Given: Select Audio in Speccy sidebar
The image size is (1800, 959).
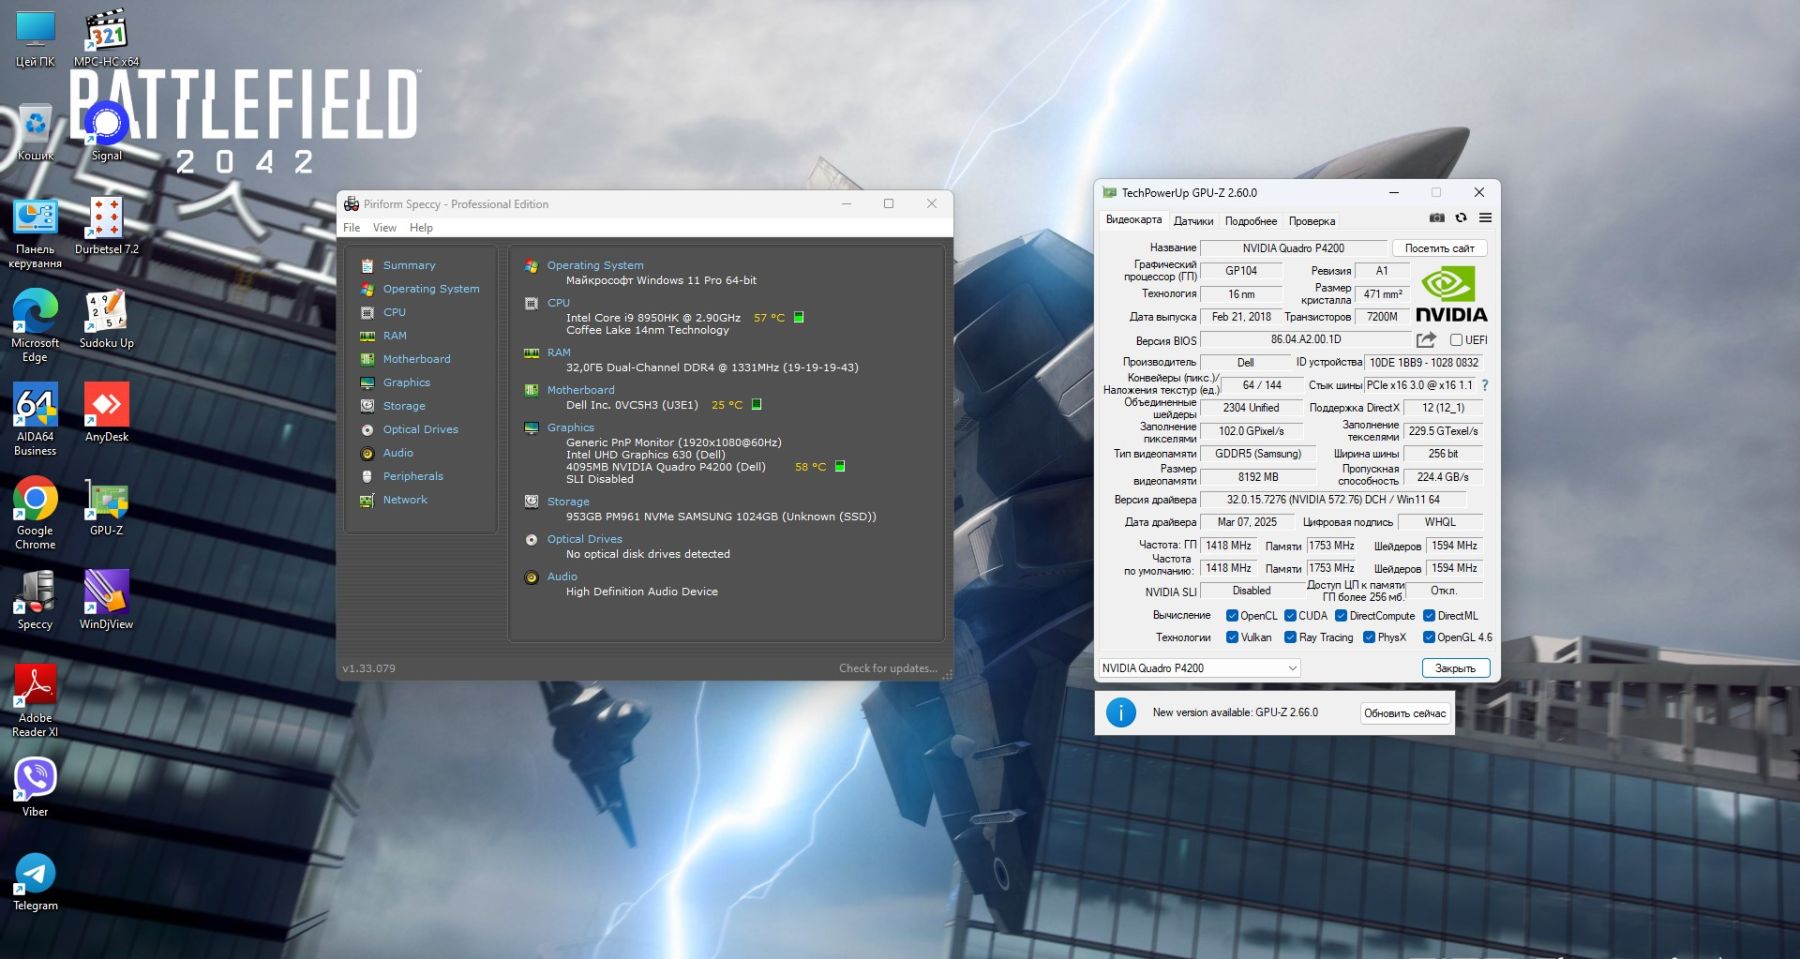Looking at the screenshot, I should 397,453.
